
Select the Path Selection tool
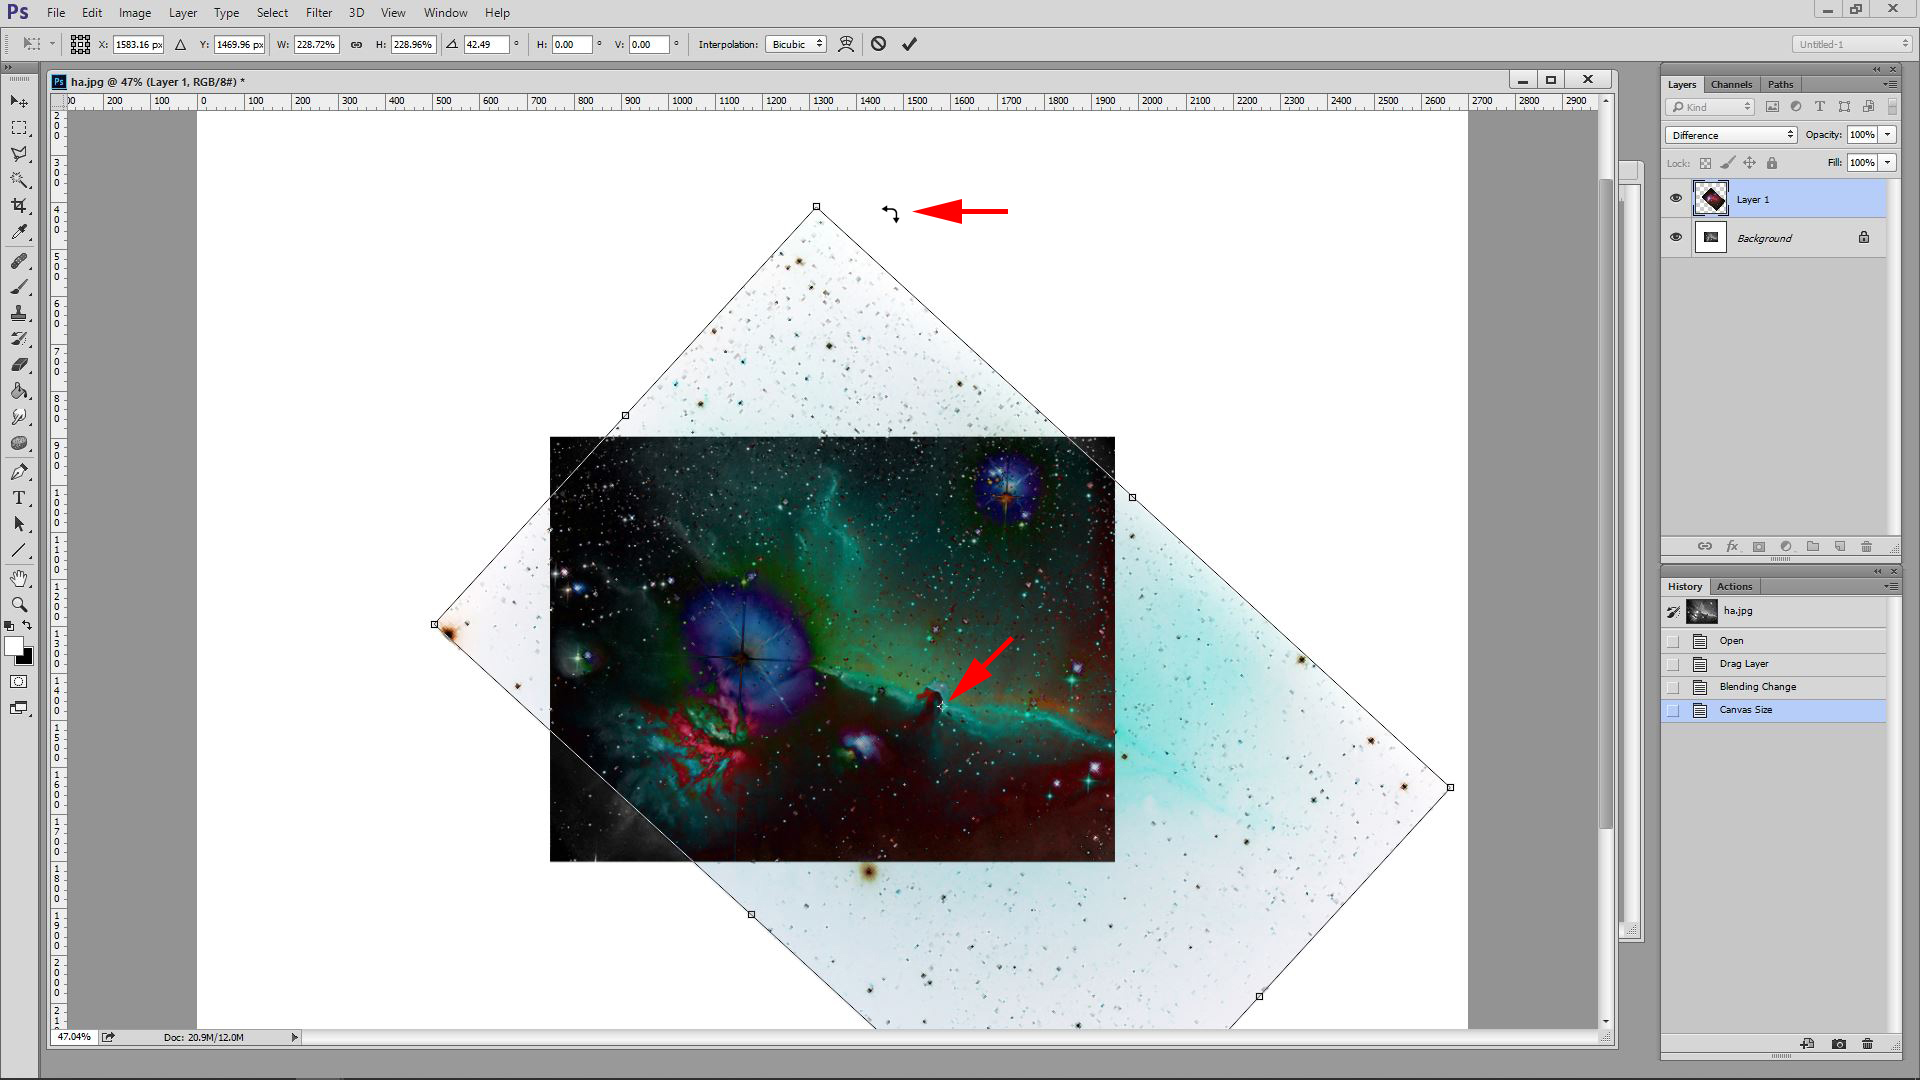(19, 524)
